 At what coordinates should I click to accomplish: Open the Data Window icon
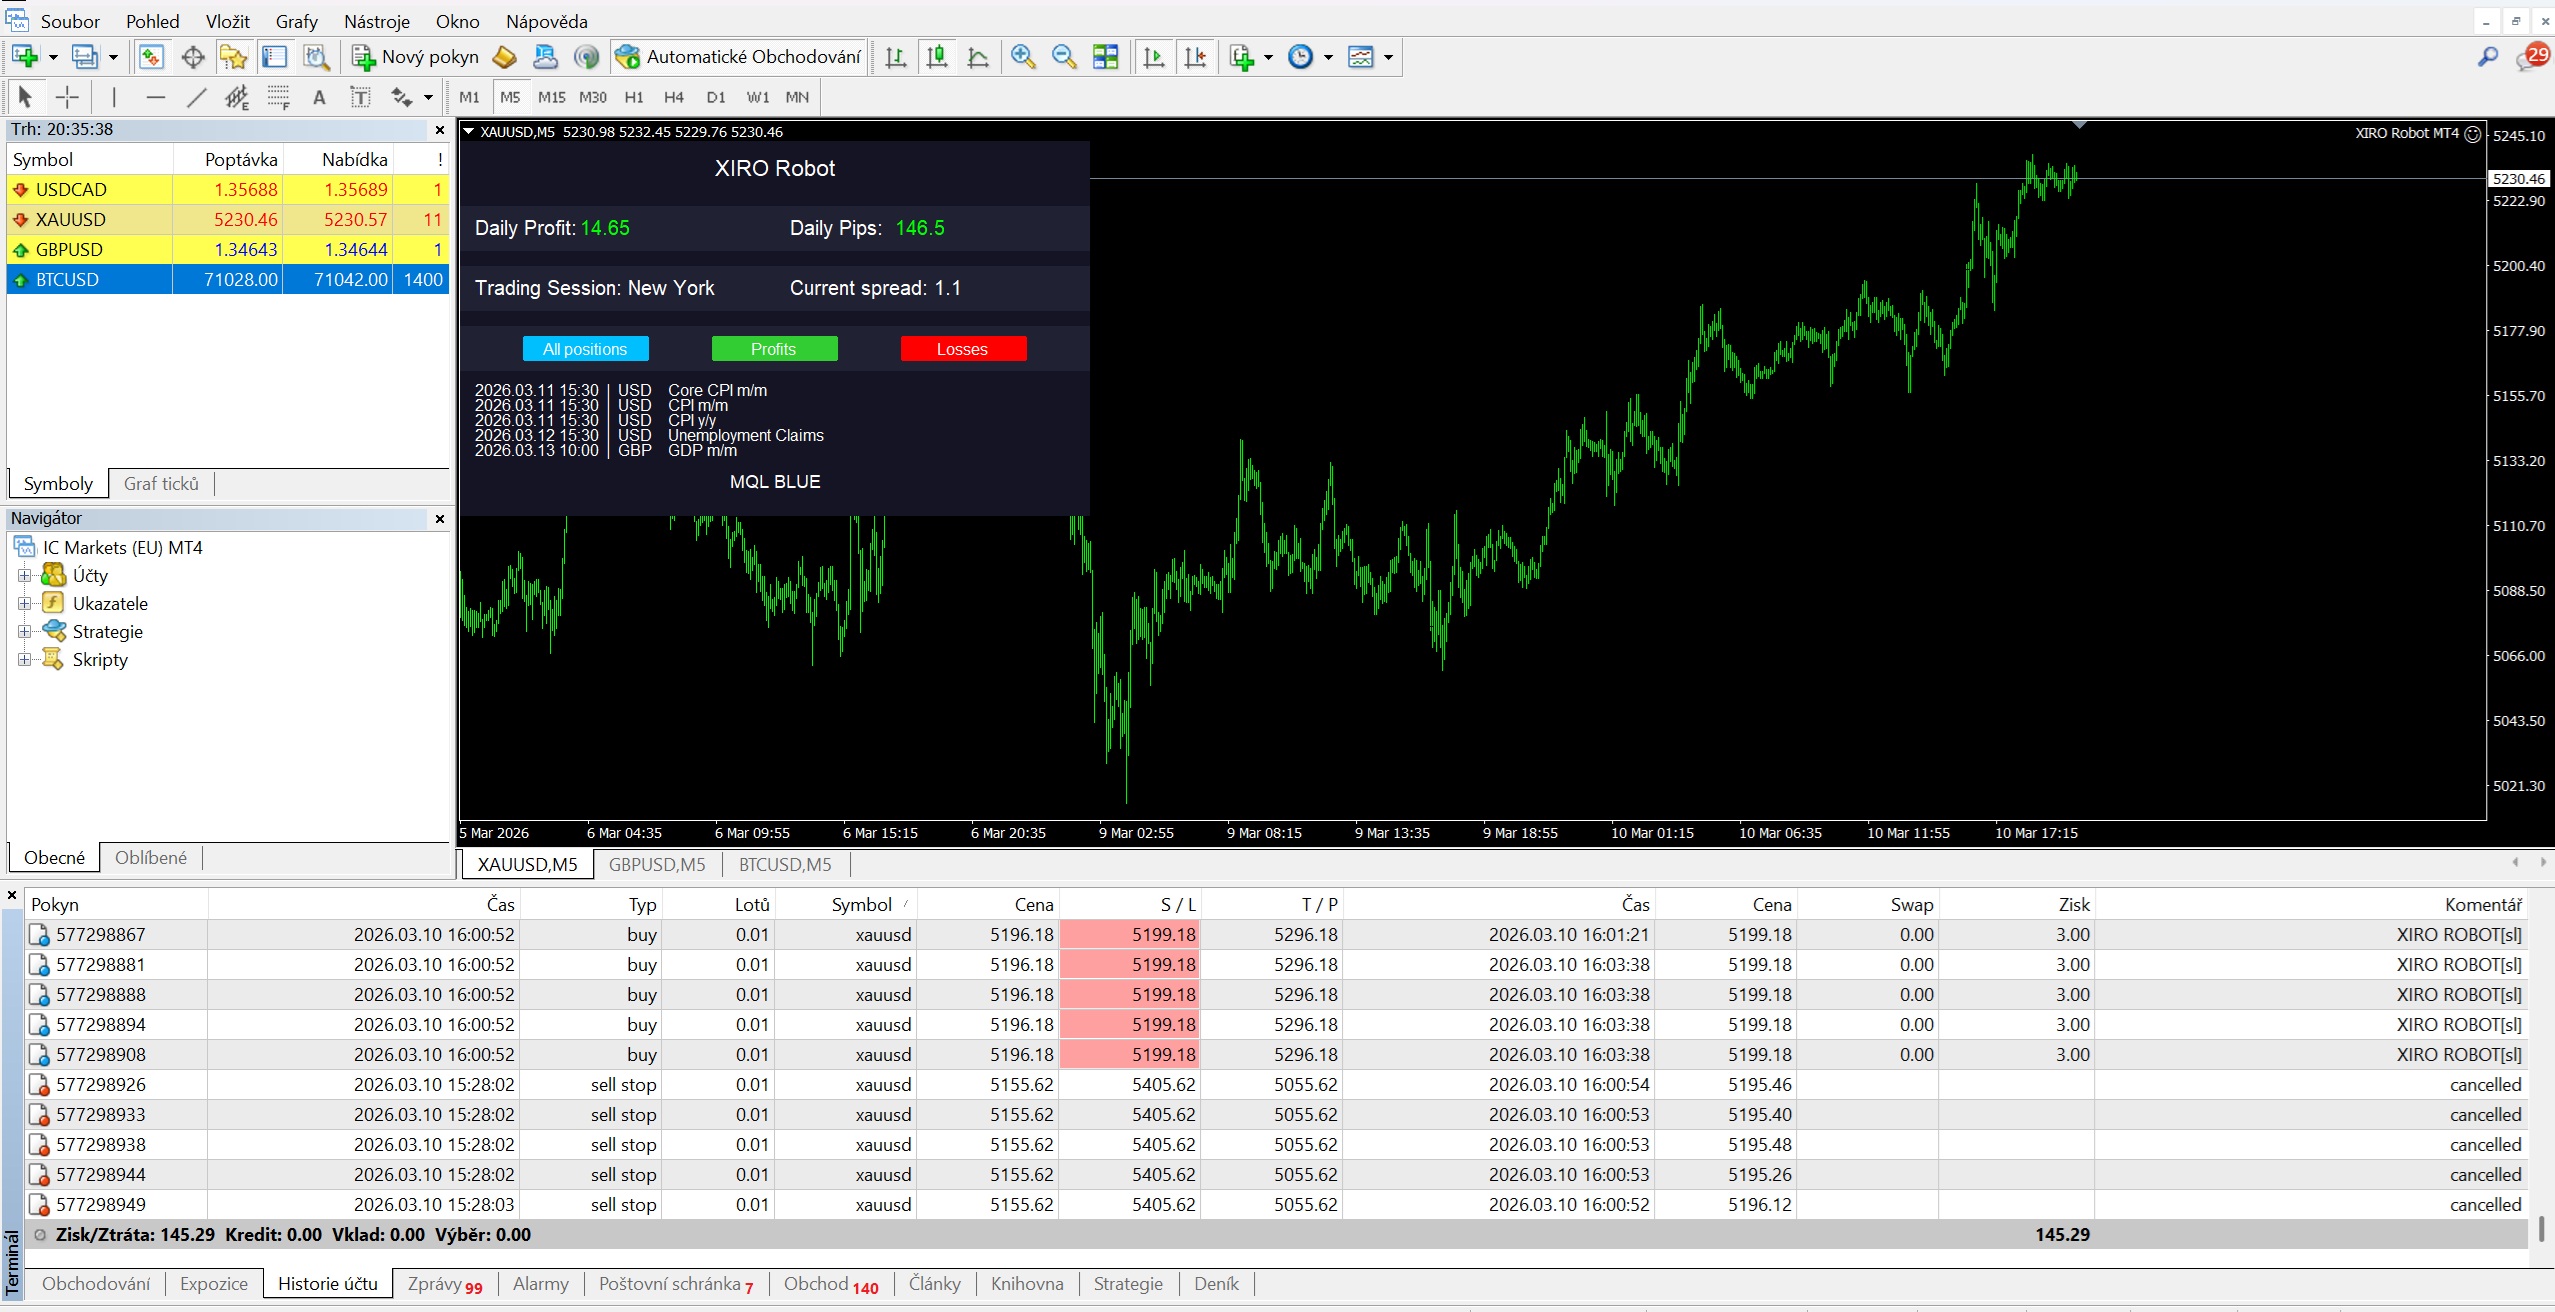coord(192,57)
